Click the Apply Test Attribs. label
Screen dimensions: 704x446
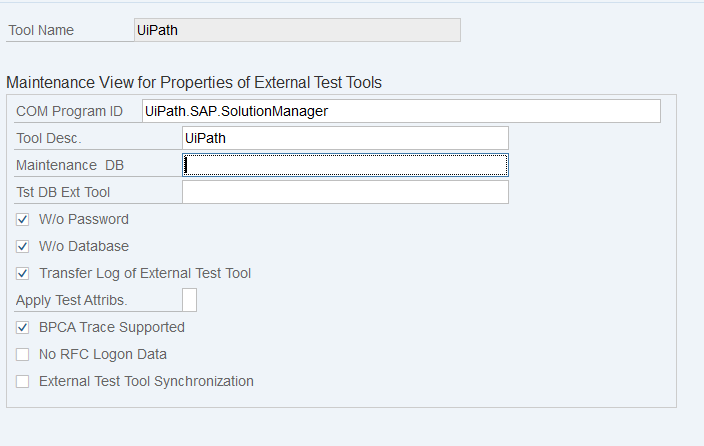[74, 300]
